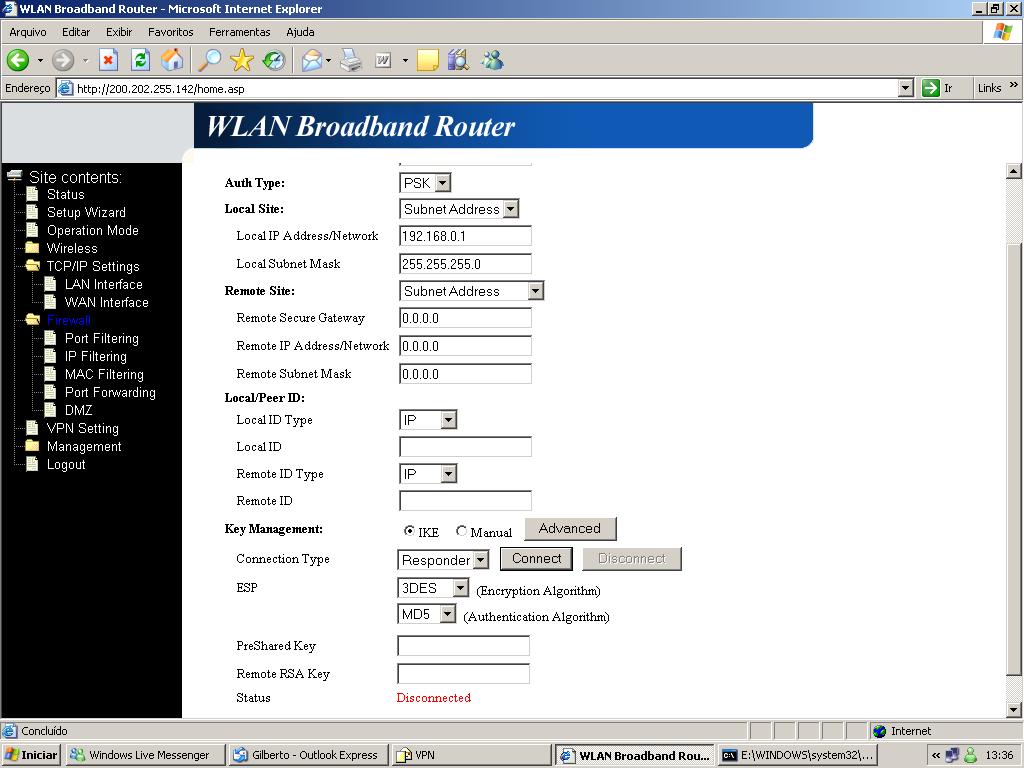Open the LAN Interface link
This screenshot has height=768, width=1024.
click(x=103, y=284)
